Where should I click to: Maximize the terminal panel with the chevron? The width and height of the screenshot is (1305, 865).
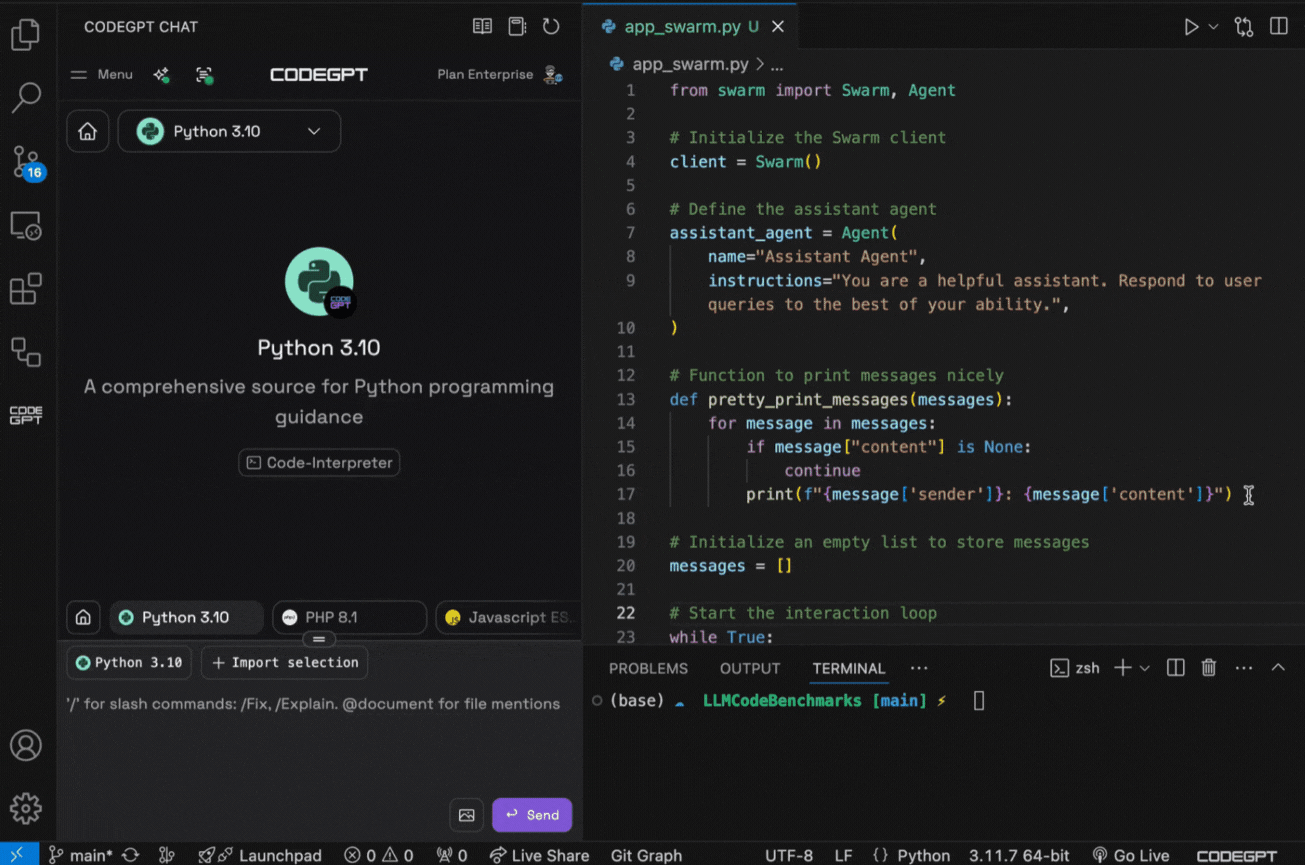pyautogui.click(x=1278, y=668)
